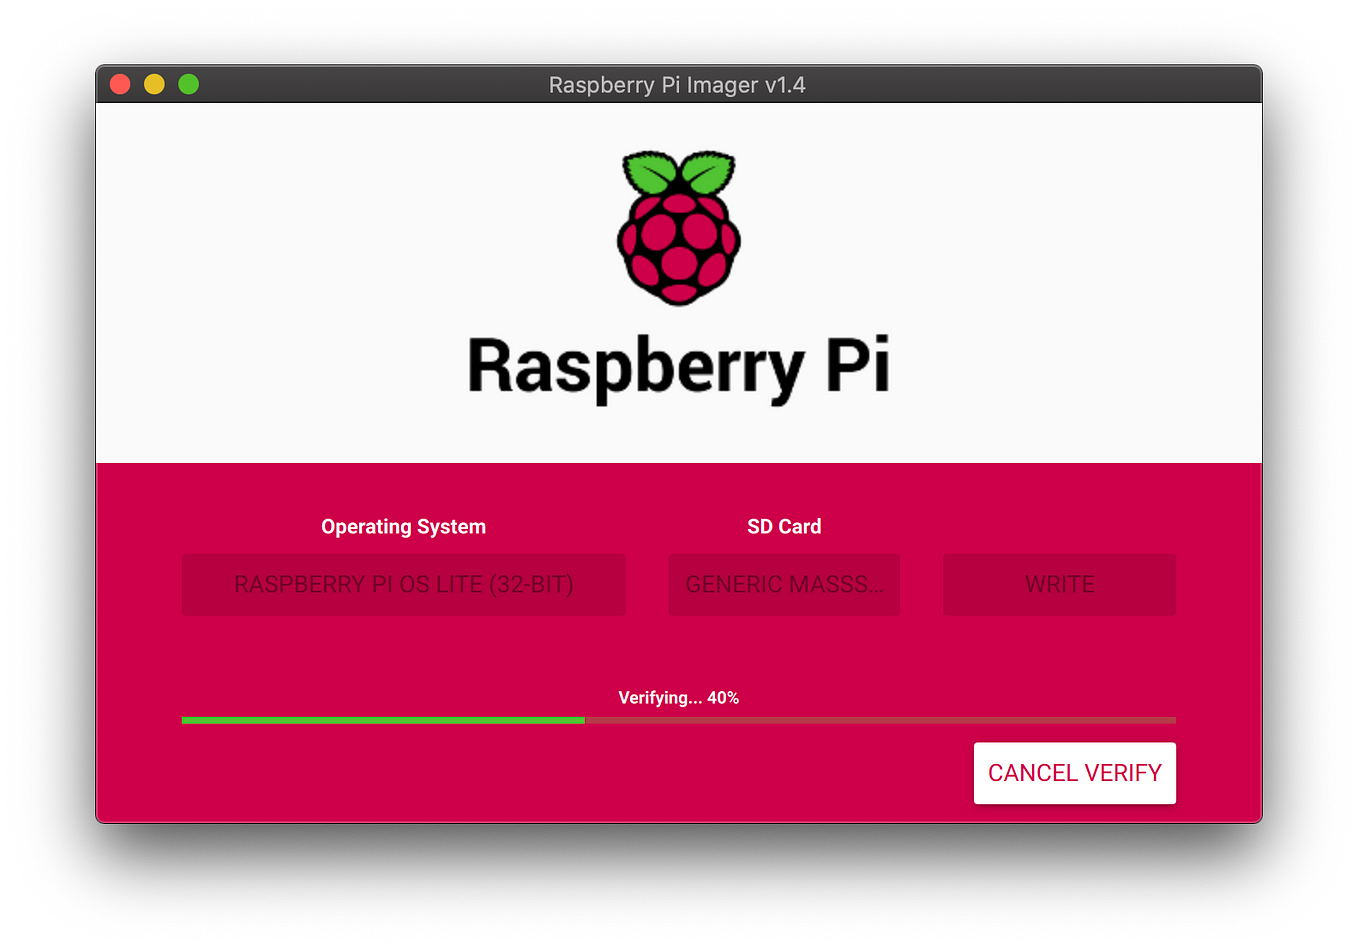Click the green zoom window control

click(188, 84)
